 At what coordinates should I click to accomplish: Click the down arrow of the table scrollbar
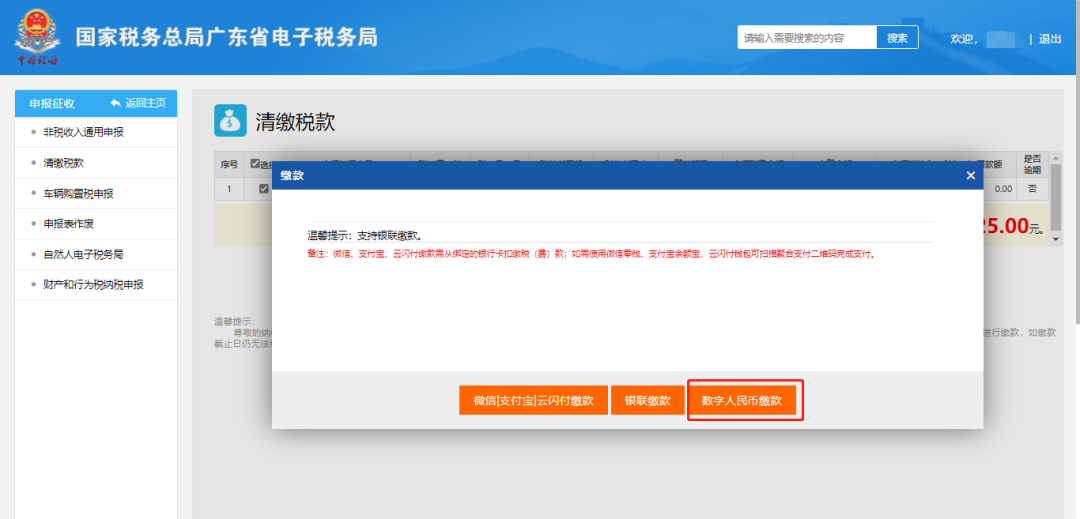[x=1057, y=240]
